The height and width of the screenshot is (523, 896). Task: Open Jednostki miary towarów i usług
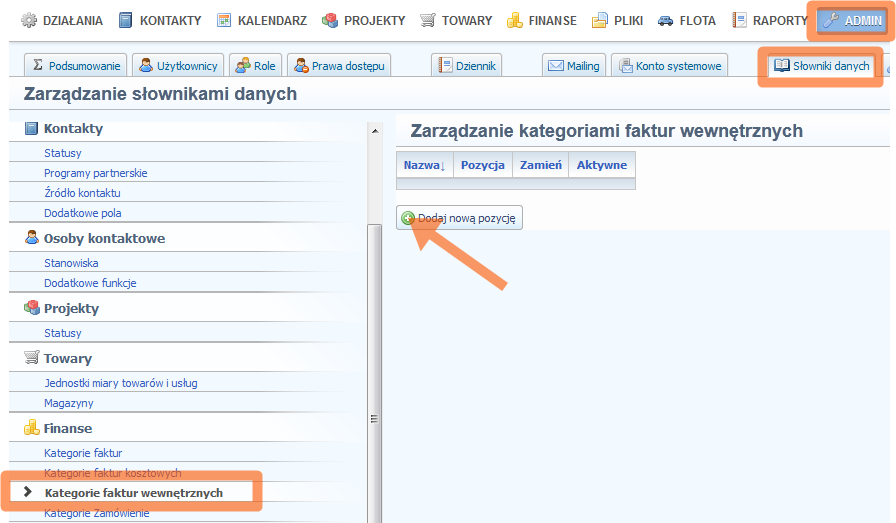[120, 383]
